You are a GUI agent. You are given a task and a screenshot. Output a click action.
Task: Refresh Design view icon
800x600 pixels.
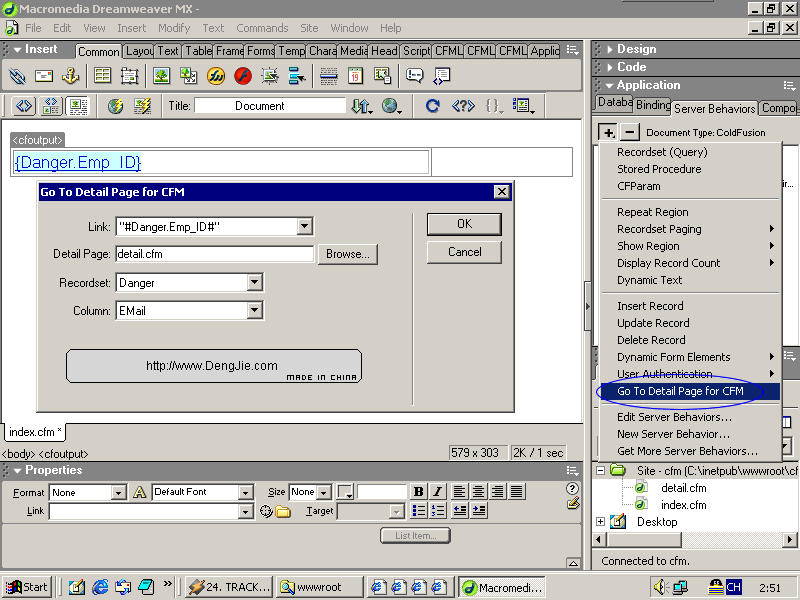[433, 106]
